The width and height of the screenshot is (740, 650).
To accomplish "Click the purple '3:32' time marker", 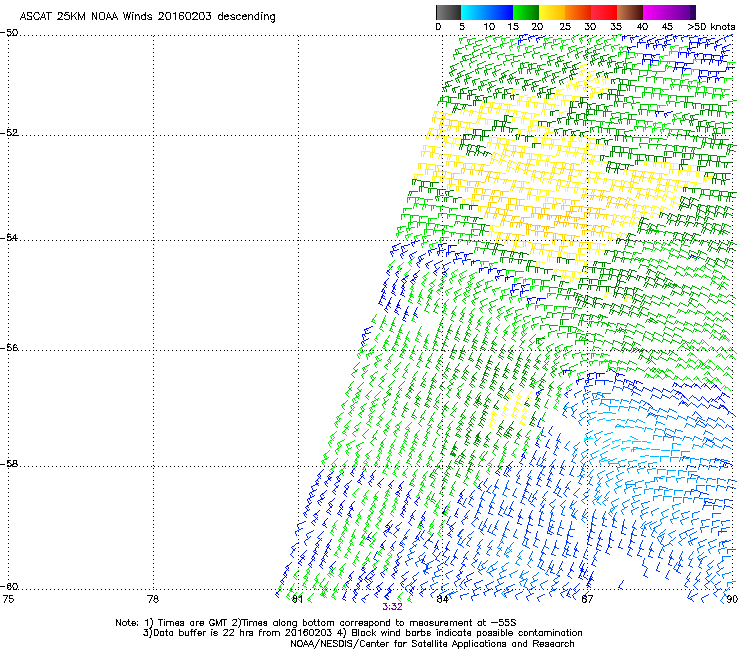I will point(392,607).
